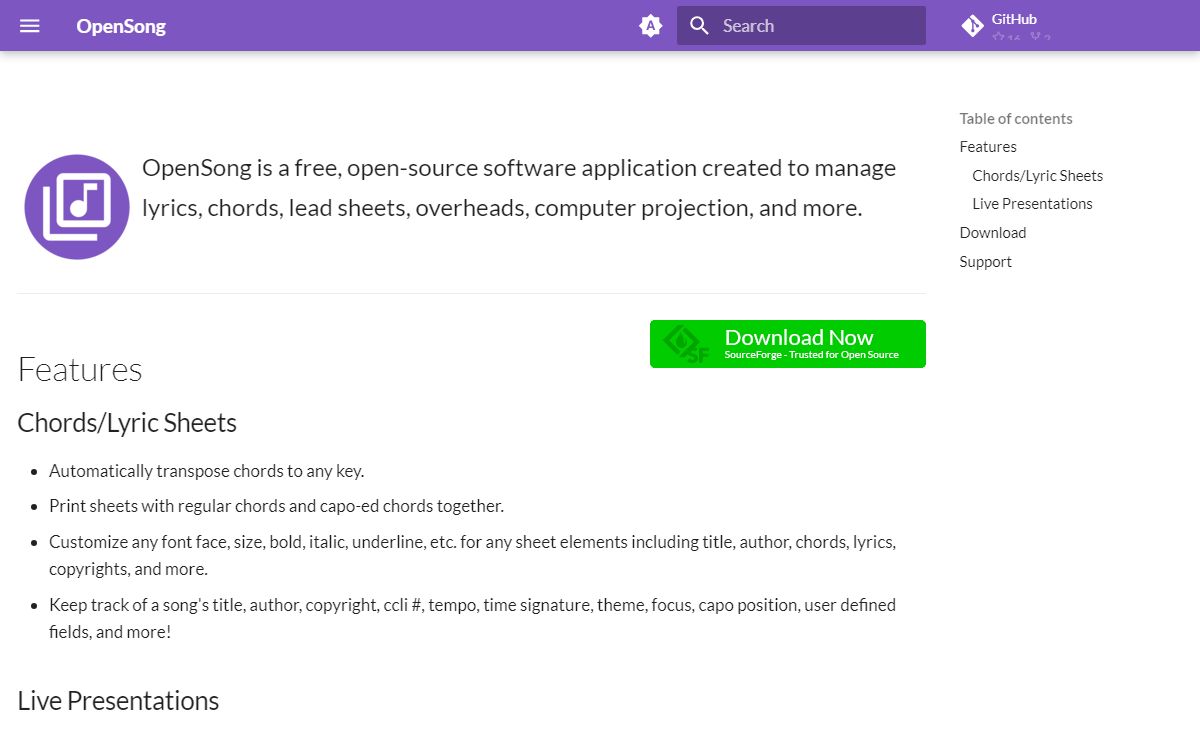Toggle the color scheme with the brightness icon
The width and height of the screenshot is (1200, 740).
[x=651, y=26]
